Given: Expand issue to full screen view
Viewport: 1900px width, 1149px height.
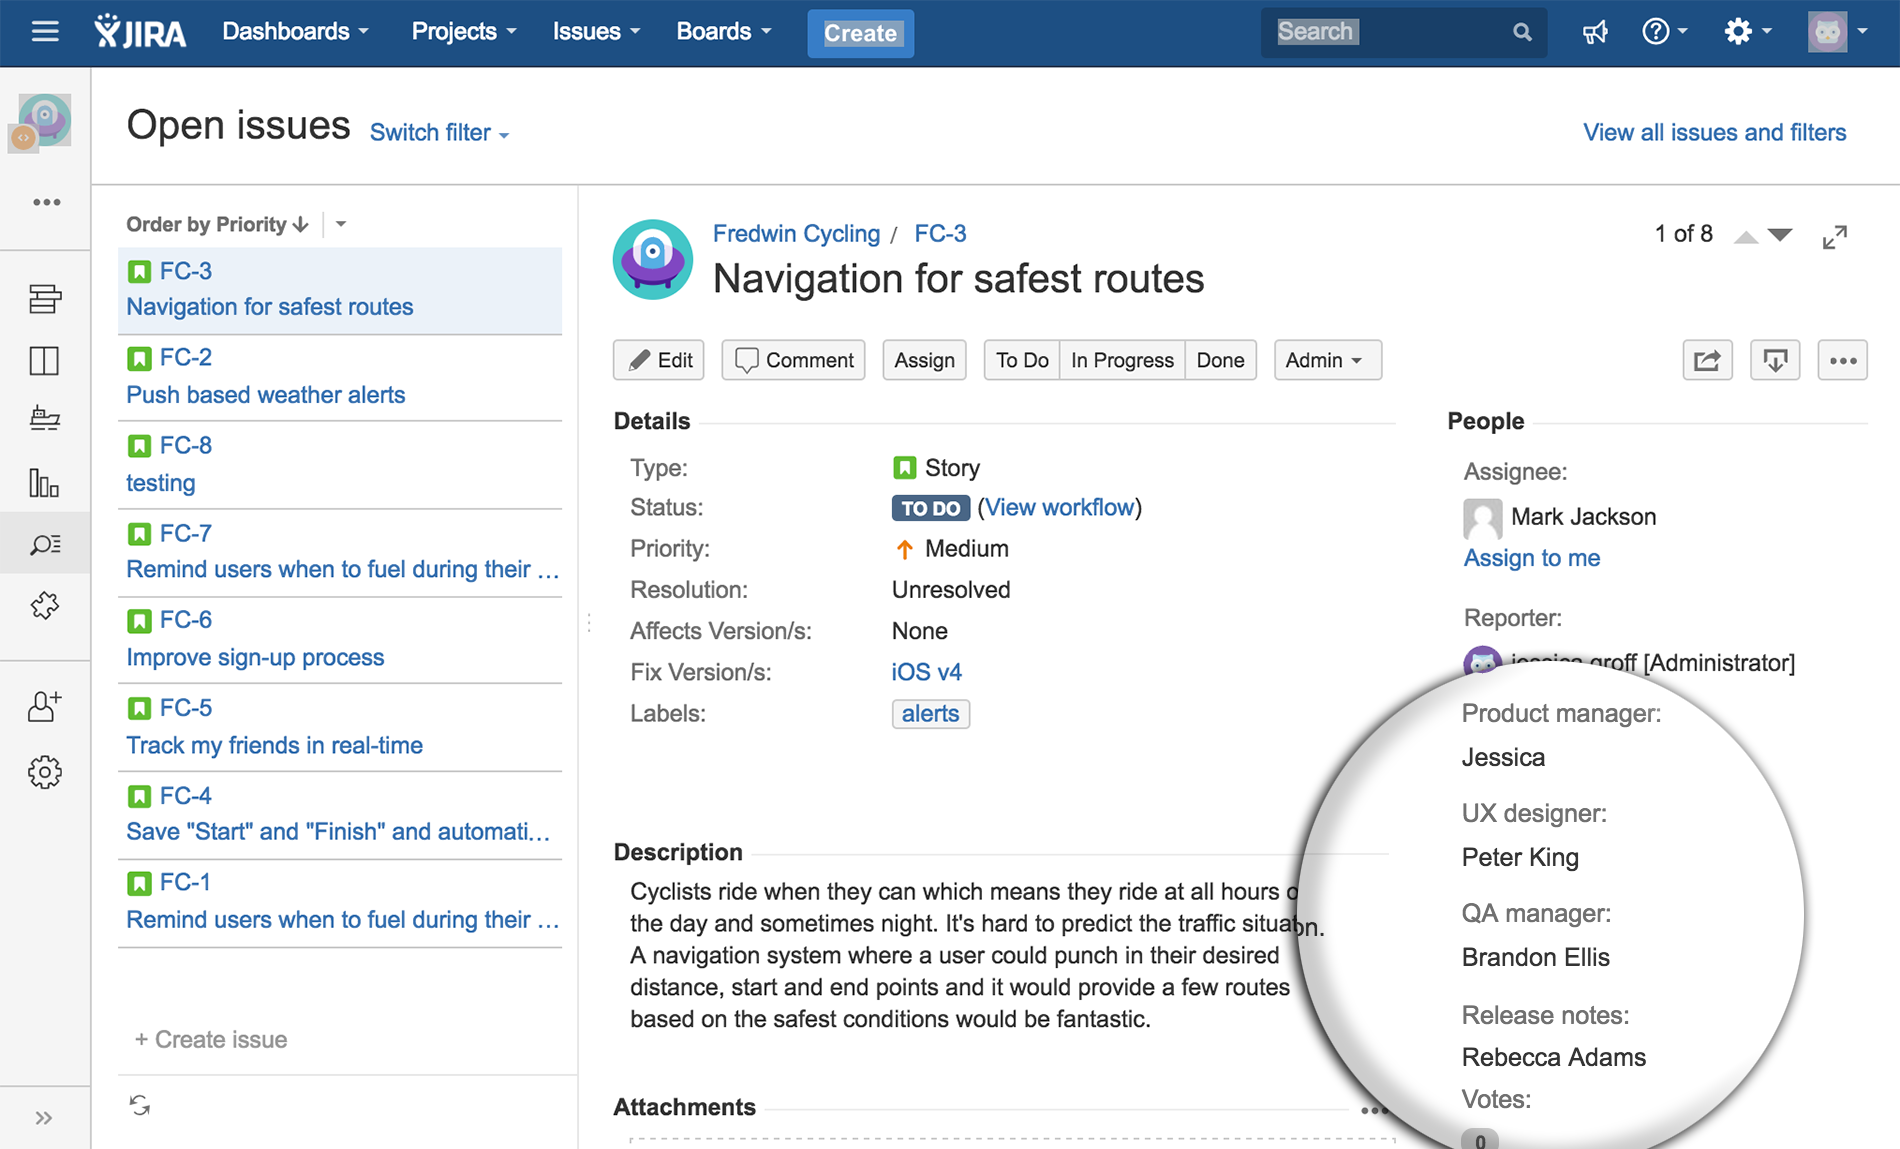Looking at the screenshot, I should (1835, 237).
